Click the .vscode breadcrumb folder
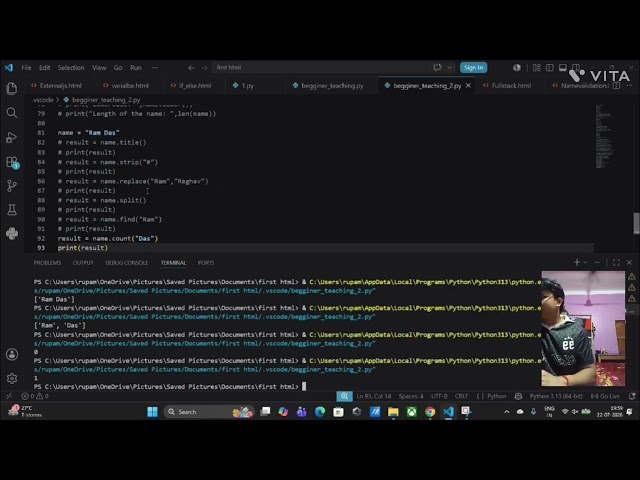 pyautogui.click(x=43, y=100)
